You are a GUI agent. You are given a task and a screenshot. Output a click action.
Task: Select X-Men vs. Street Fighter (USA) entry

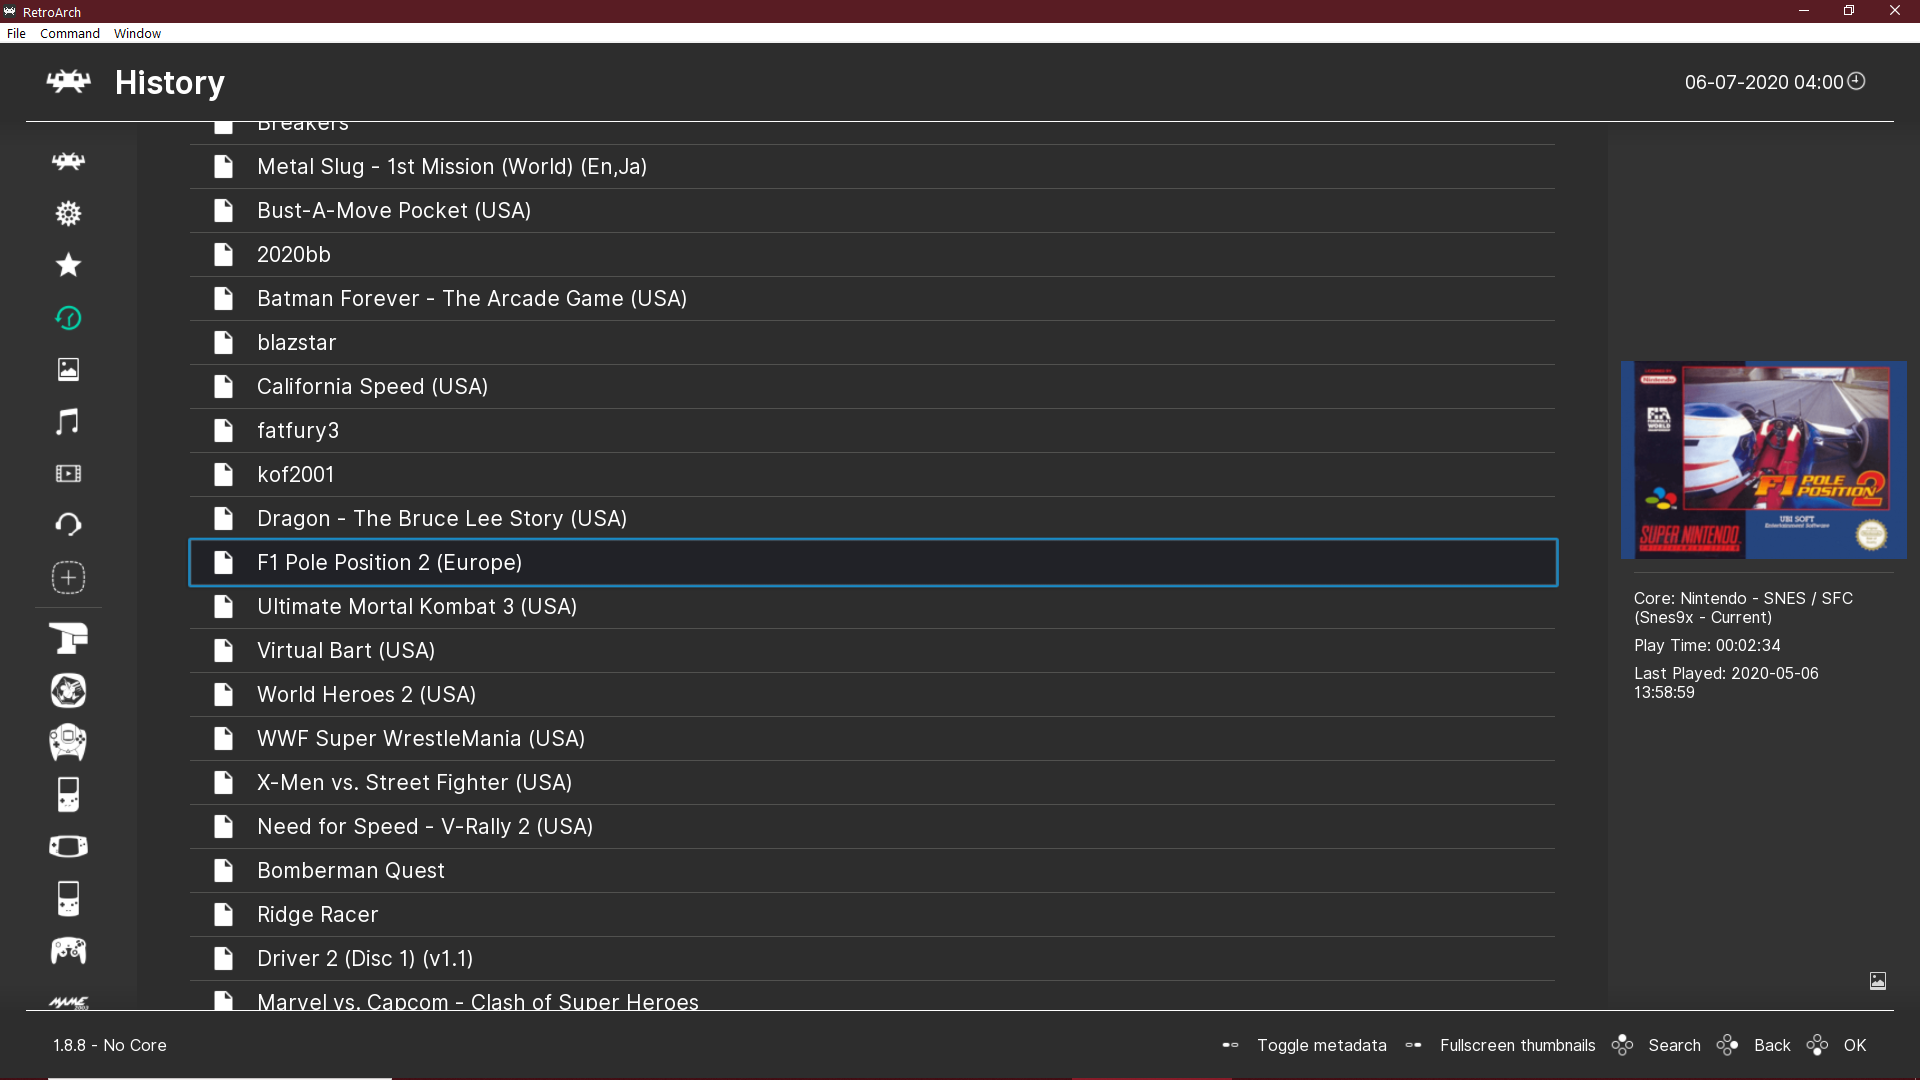click(872, 782)
